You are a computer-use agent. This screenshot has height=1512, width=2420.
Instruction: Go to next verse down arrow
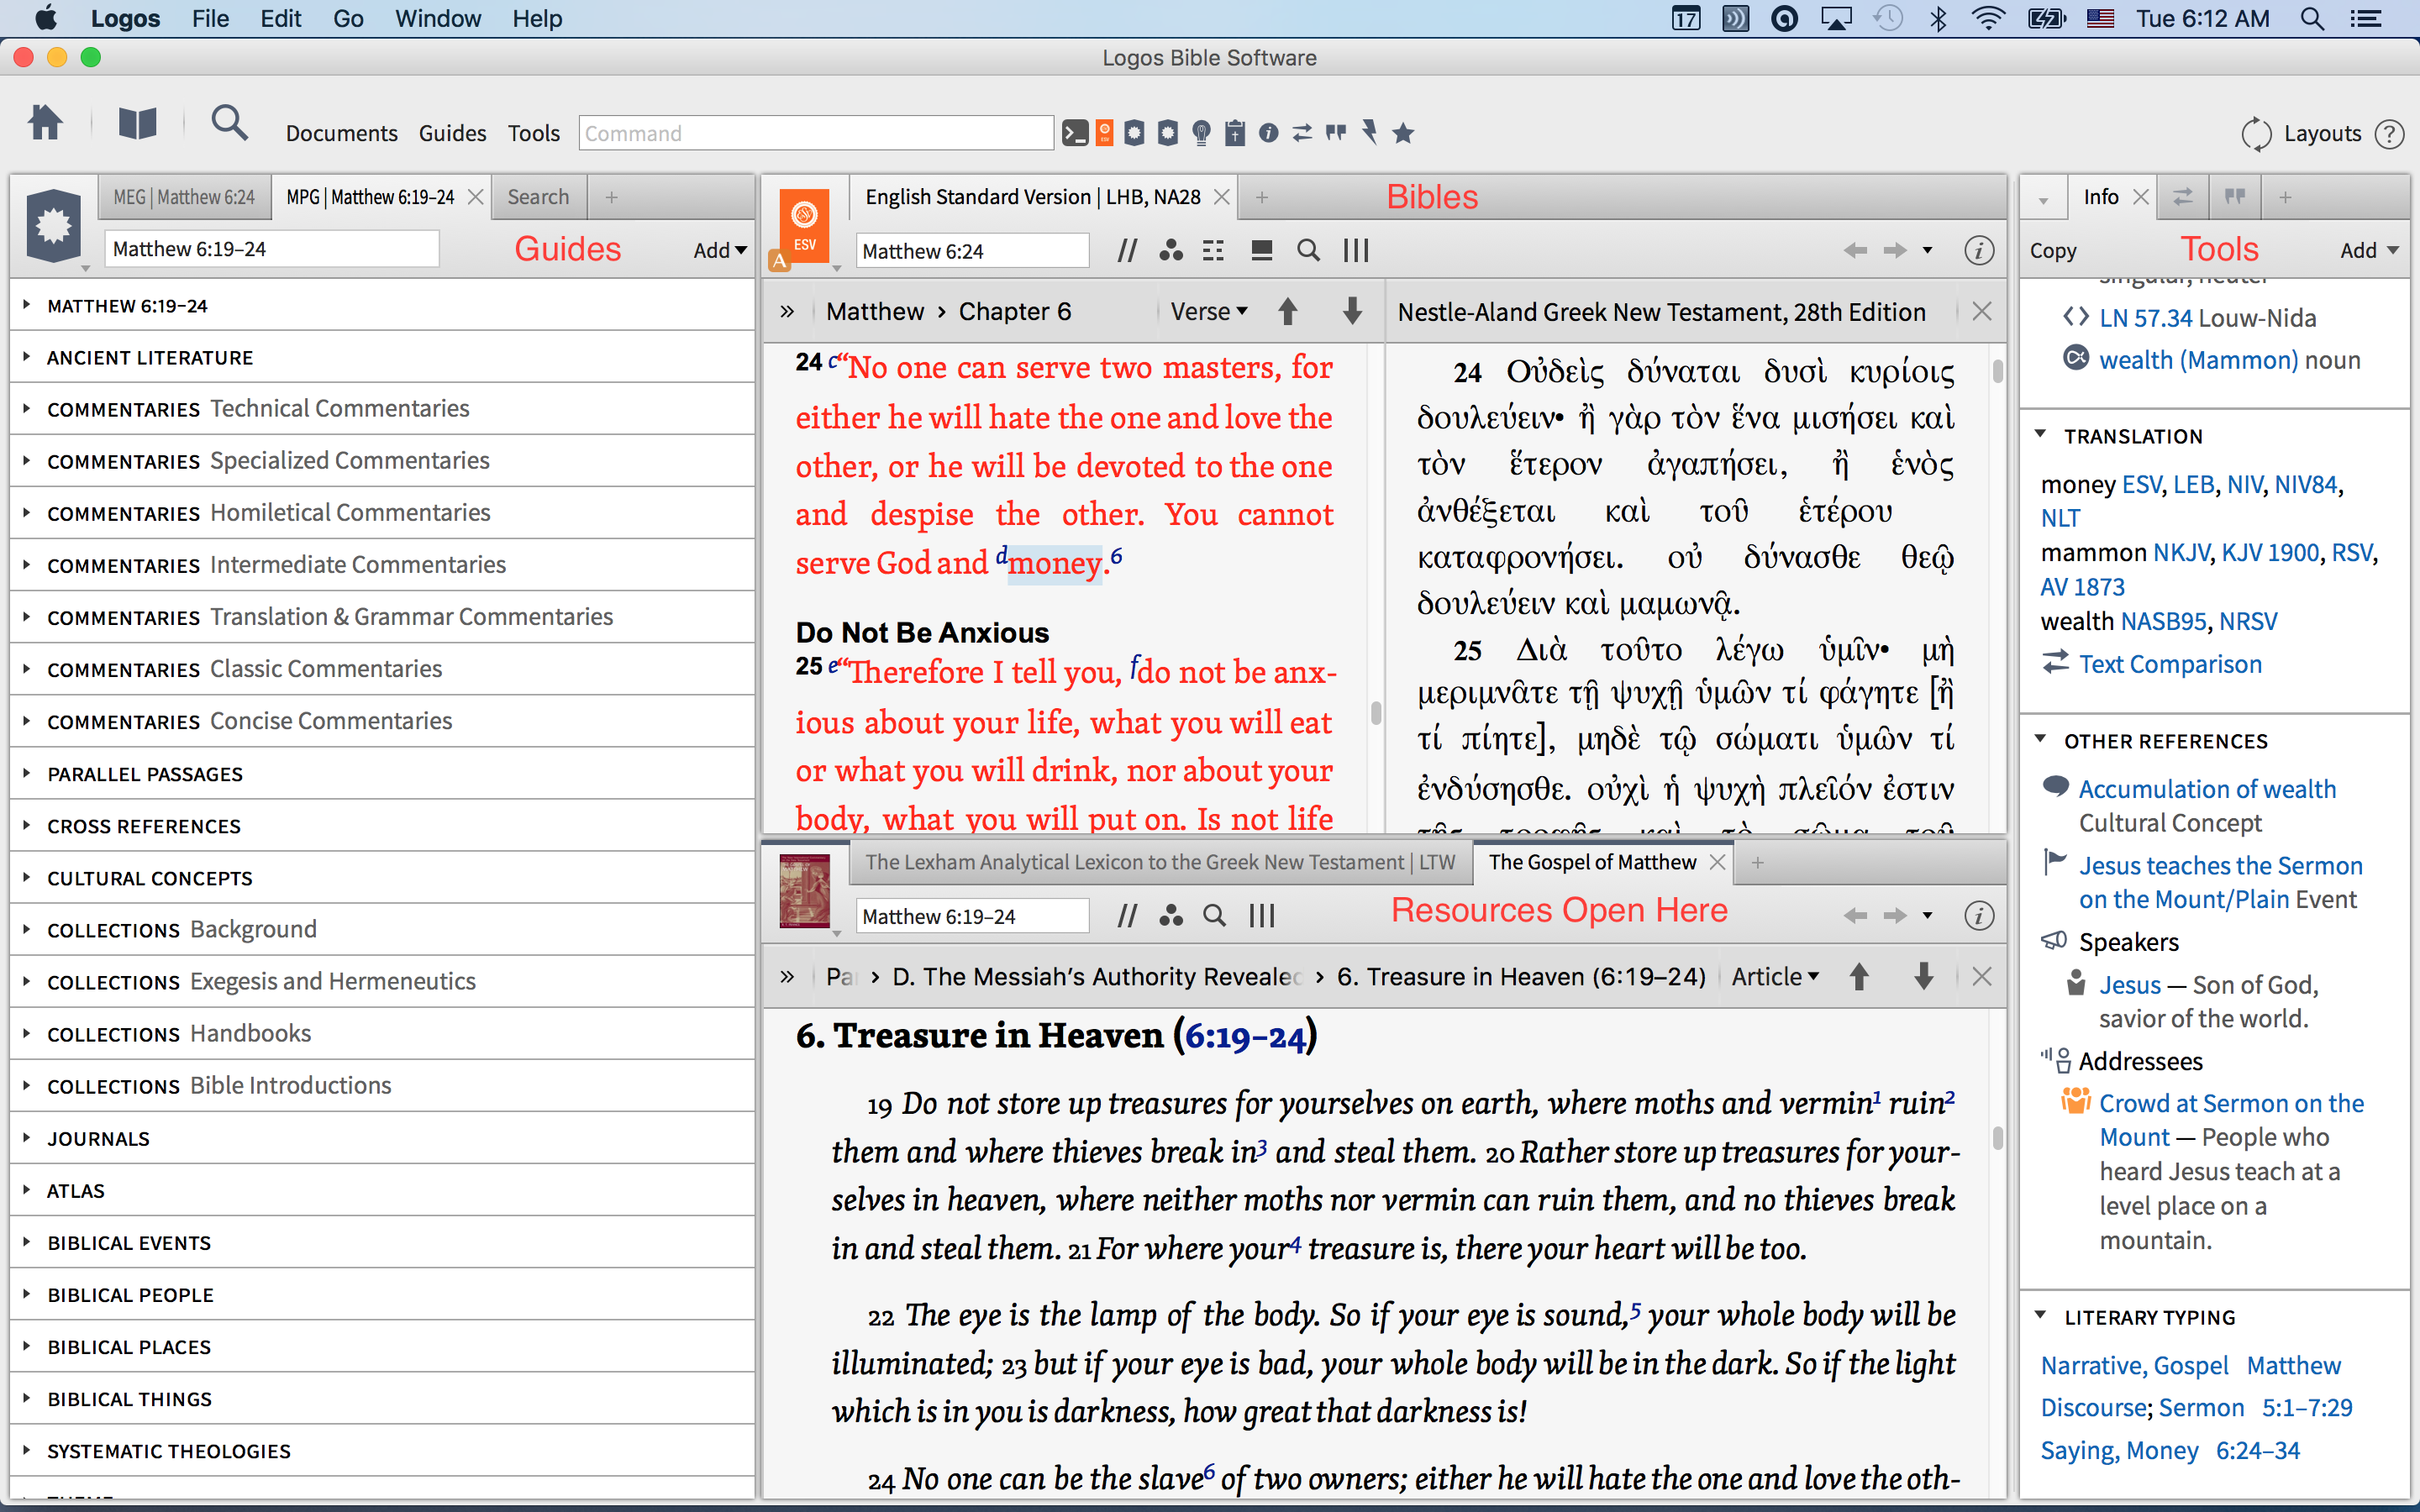coord(1352,312)
